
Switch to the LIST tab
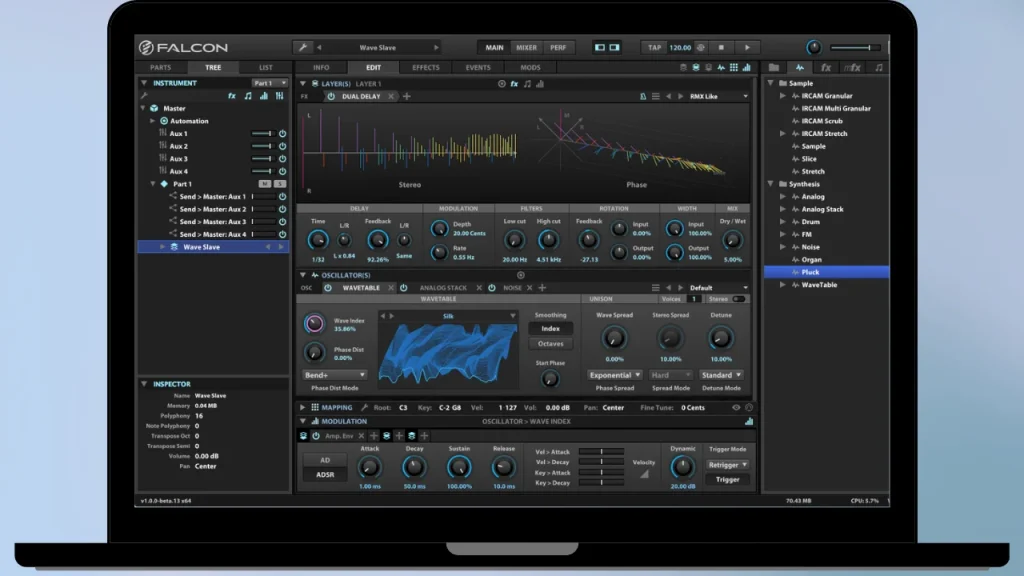coord(265,67)
